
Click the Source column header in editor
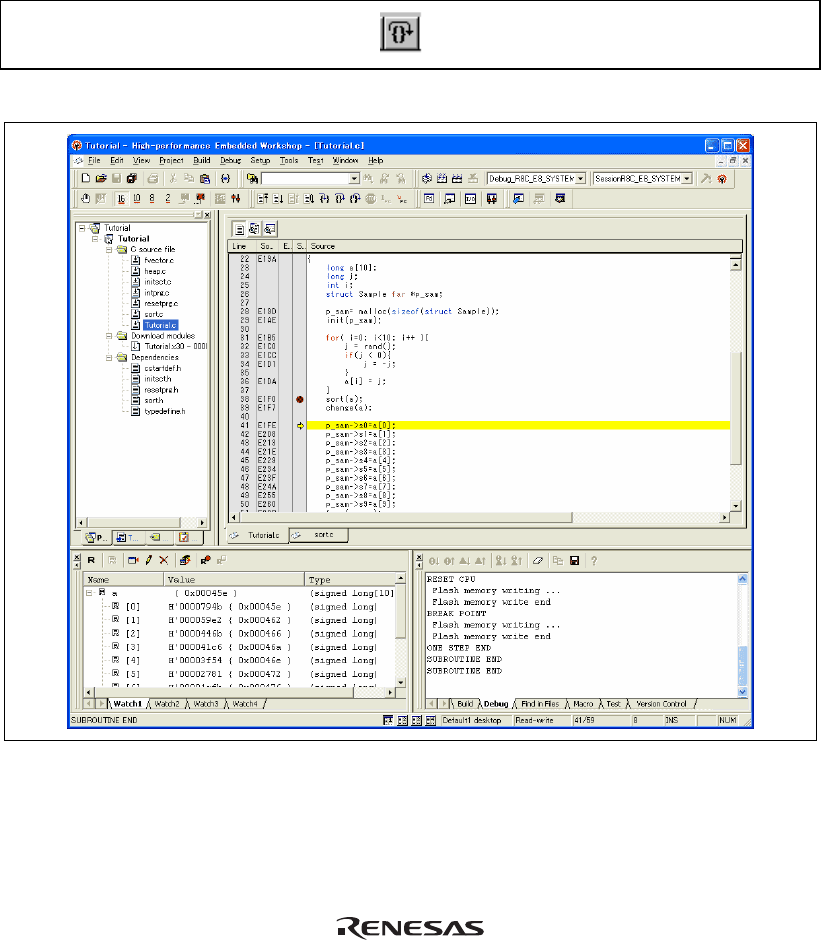coord(525,246)
